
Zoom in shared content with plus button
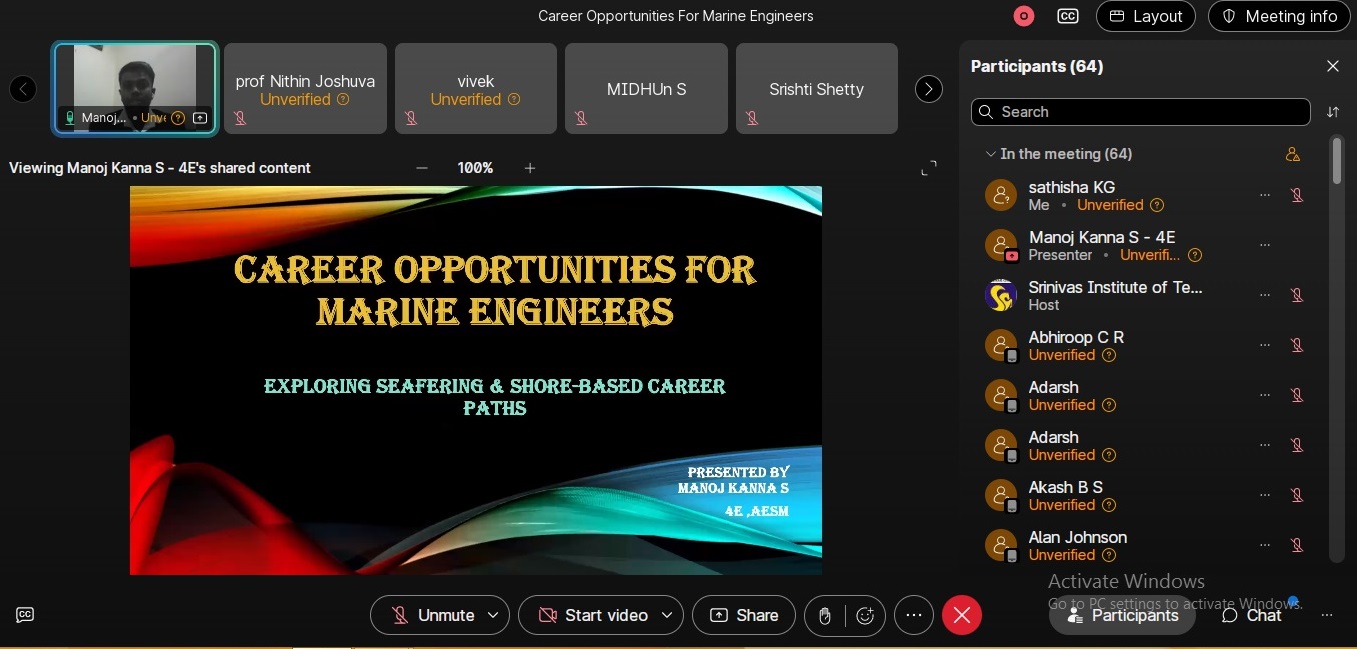pyautogui.click(x=530, y=168)
